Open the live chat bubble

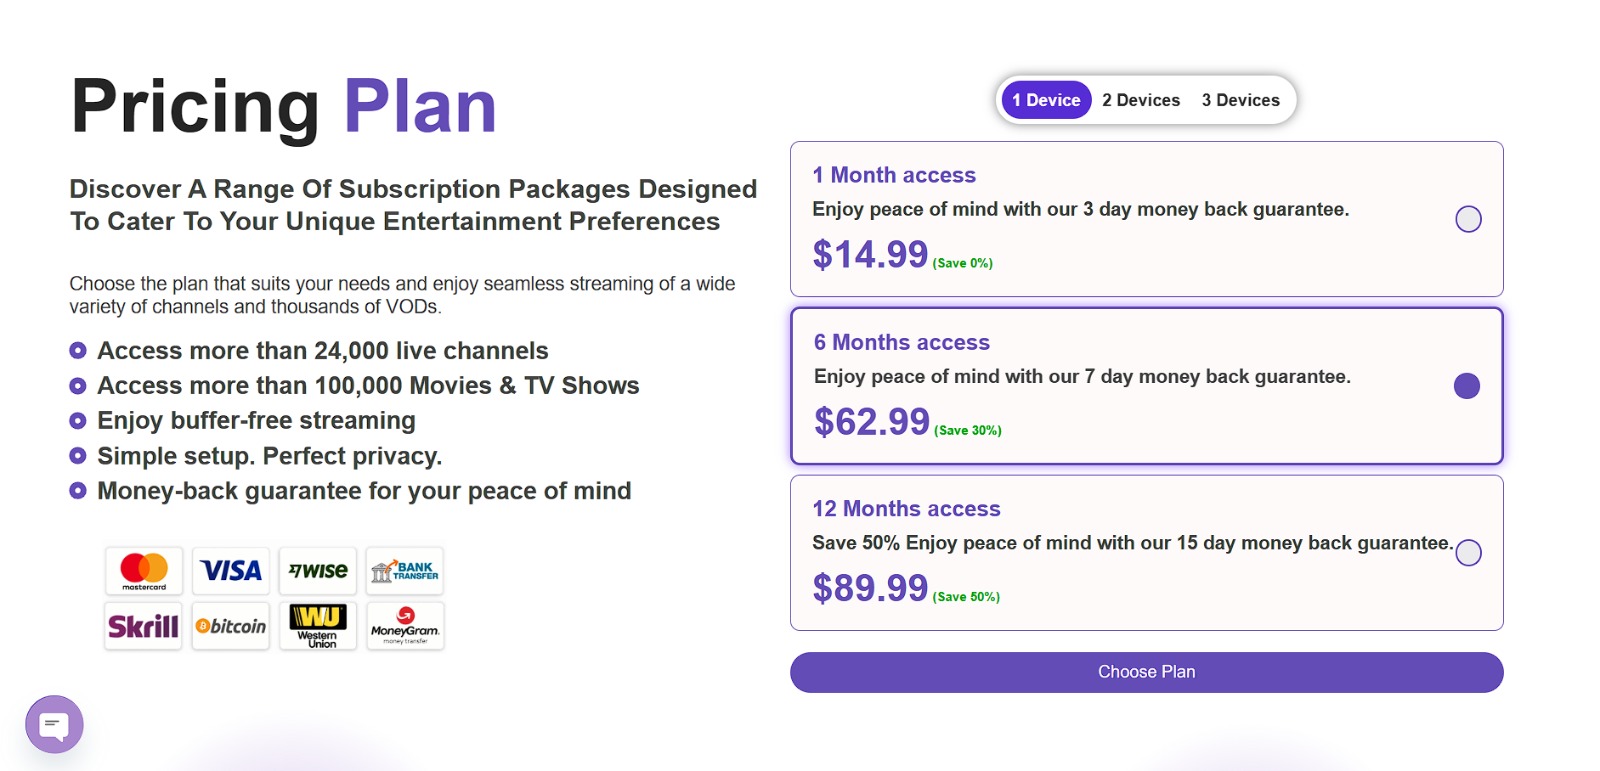[54, 724]
